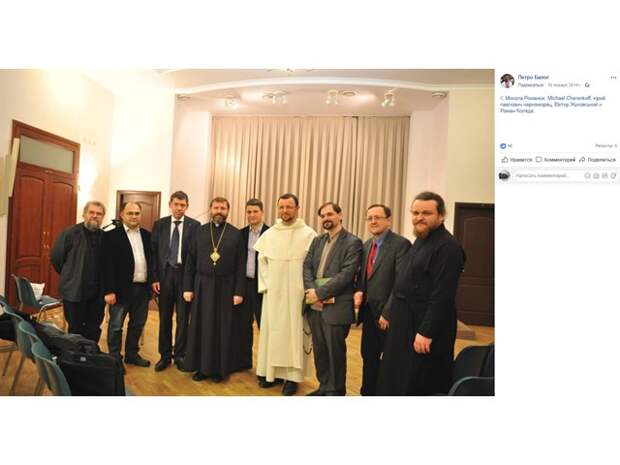Insert an emoji in the comment
Screen dimensions: 620x465
pyautogui.click(x=588, y=176)
